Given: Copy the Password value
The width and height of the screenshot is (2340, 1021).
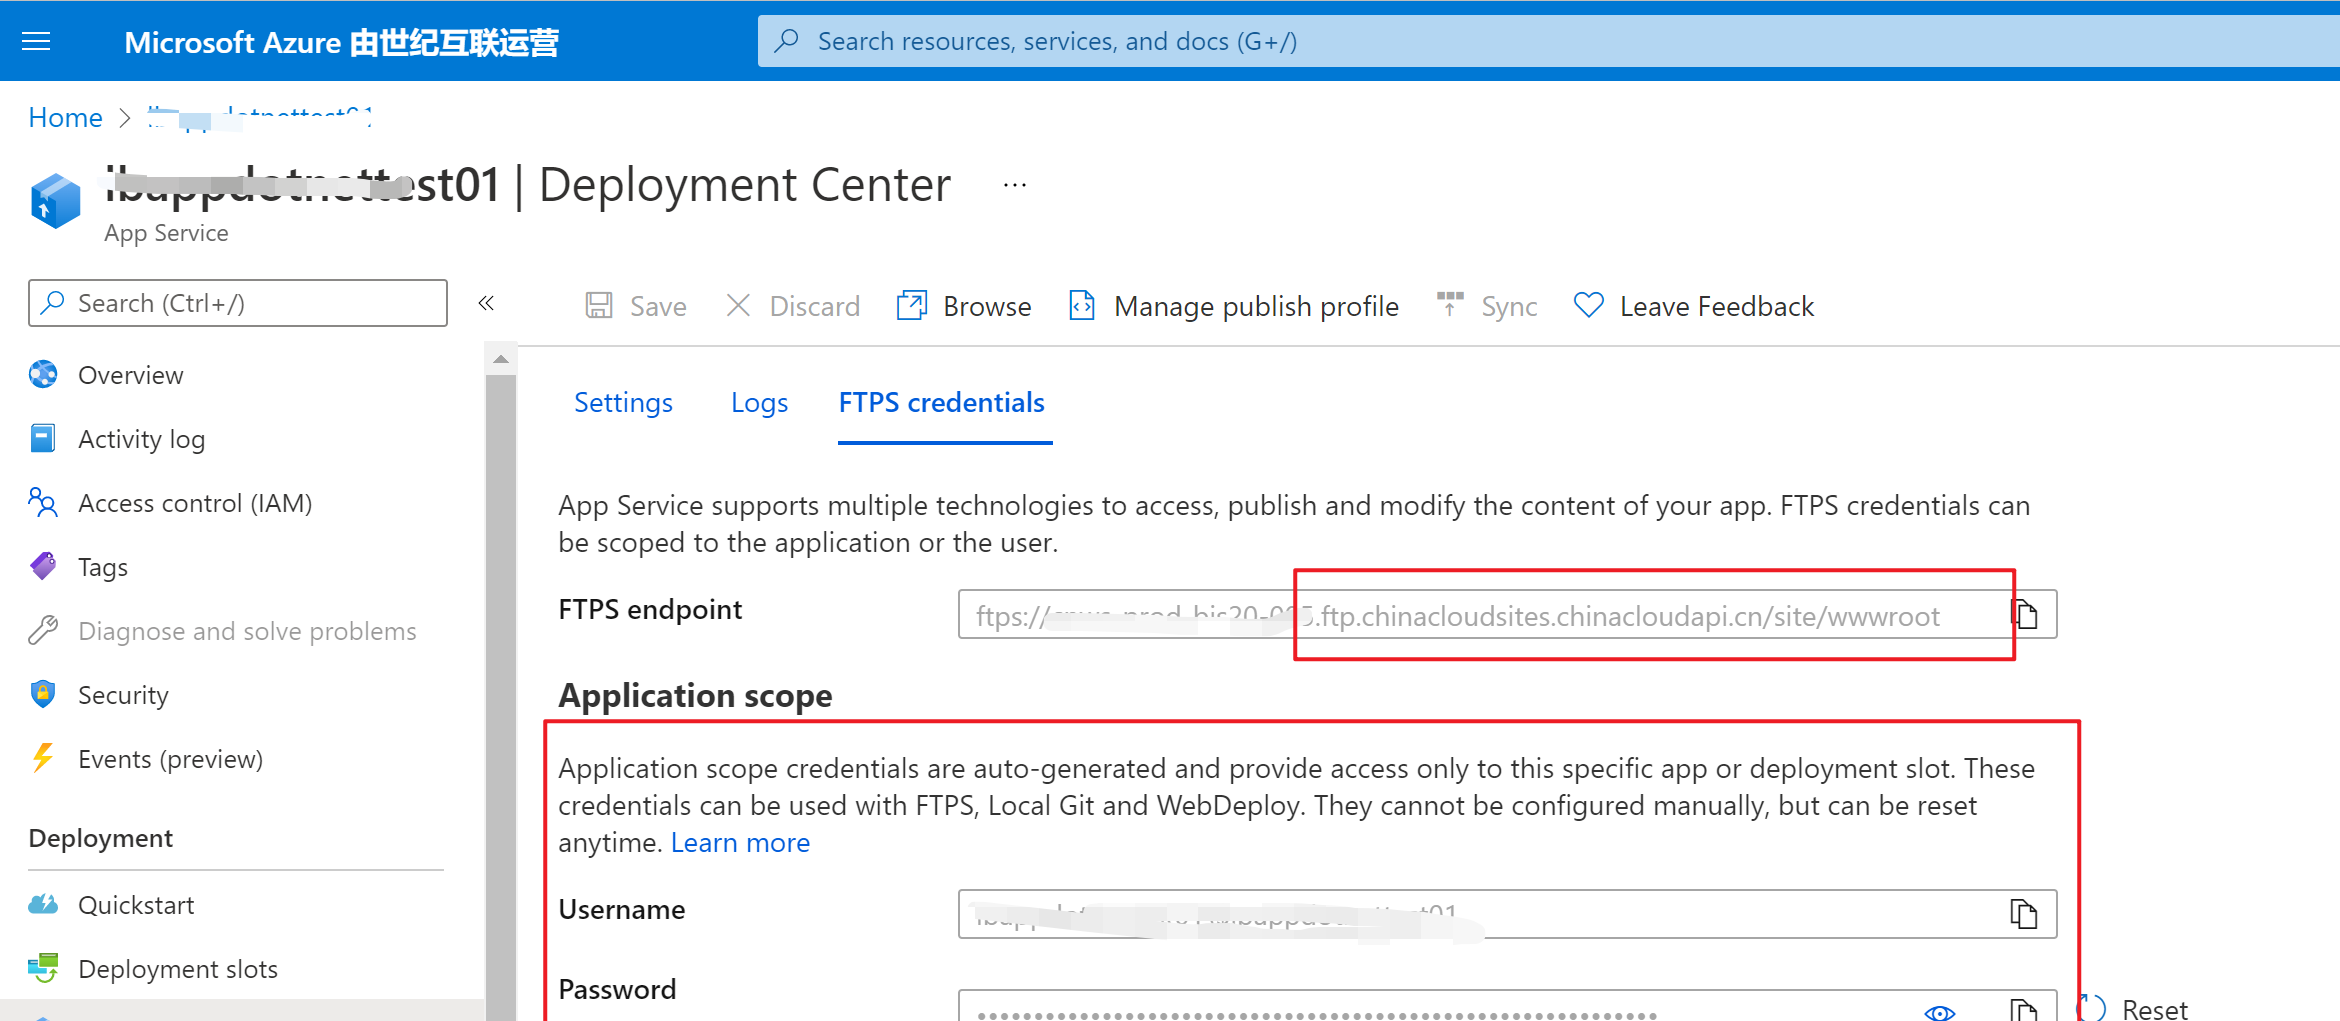Looking at the screenshot, I should [x=2023, y=1008].
